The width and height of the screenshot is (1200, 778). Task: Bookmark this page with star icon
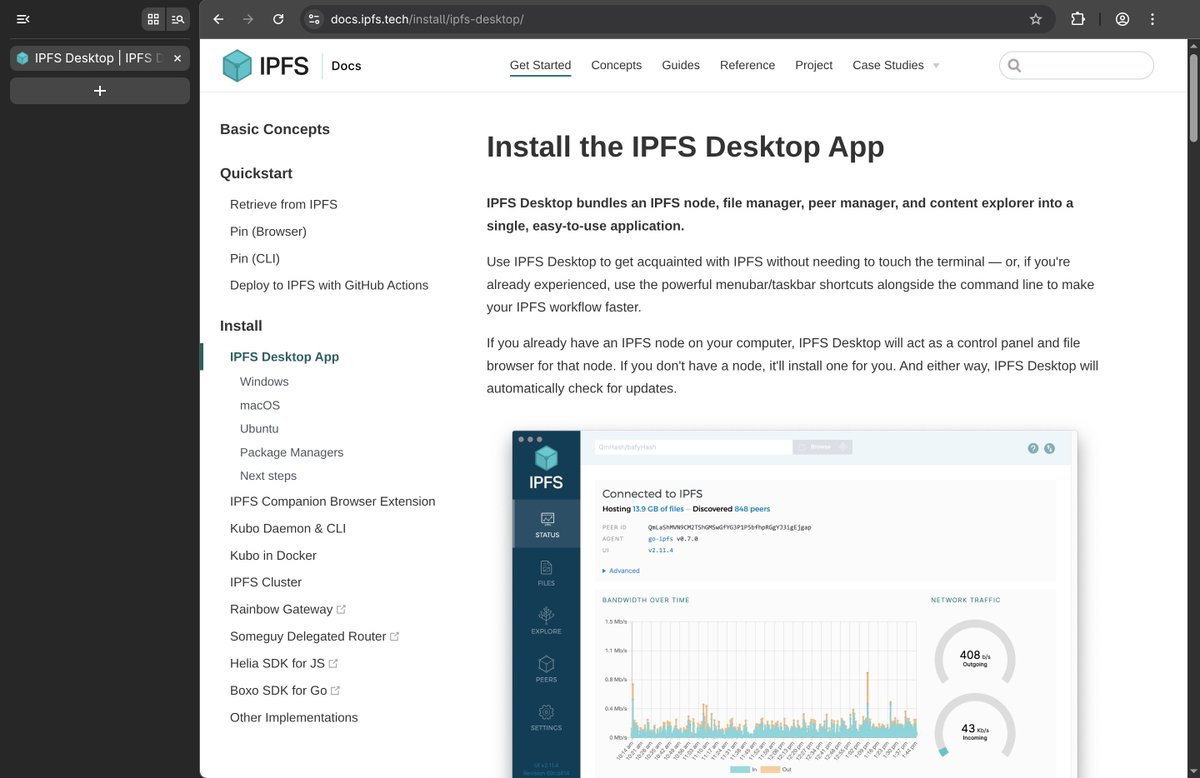coord(1035,19)
